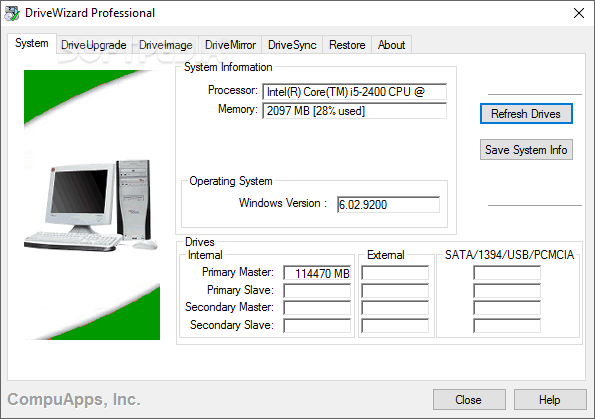The width and height of the screenshot is (595, 419).
Task: Click the first SATA/1394/USB/PCMCIA drive field
Action: 507,273
